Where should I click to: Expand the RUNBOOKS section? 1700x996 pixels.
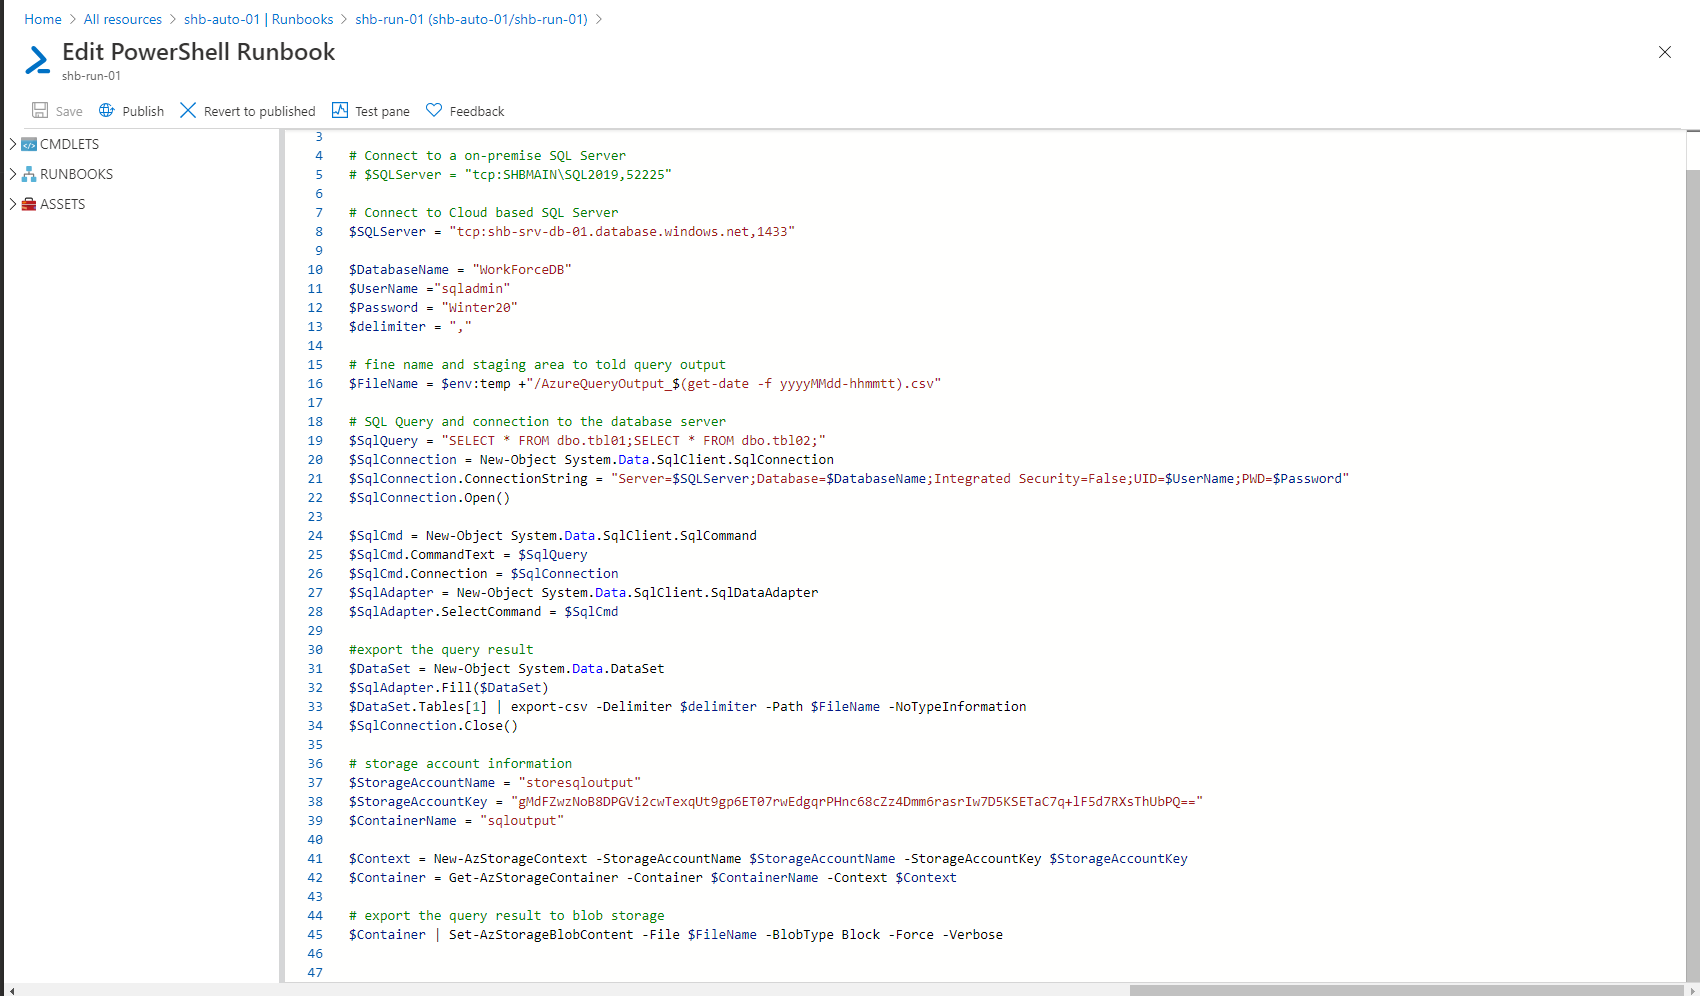tap(12, 173)
